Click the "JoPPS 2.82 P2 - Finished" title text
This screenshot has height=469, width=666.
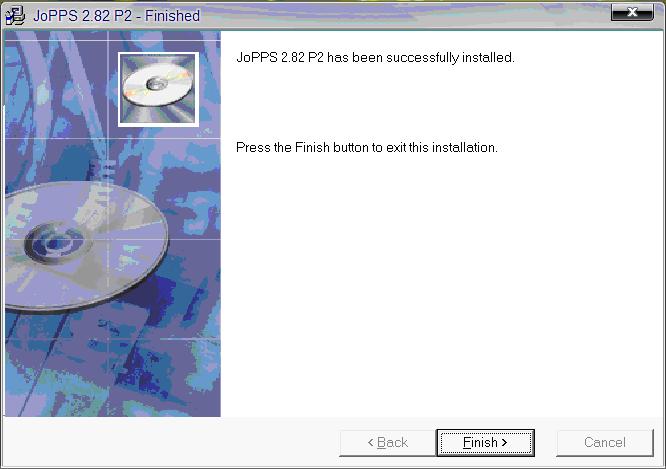pyautogui.click(x=116, y=16)
